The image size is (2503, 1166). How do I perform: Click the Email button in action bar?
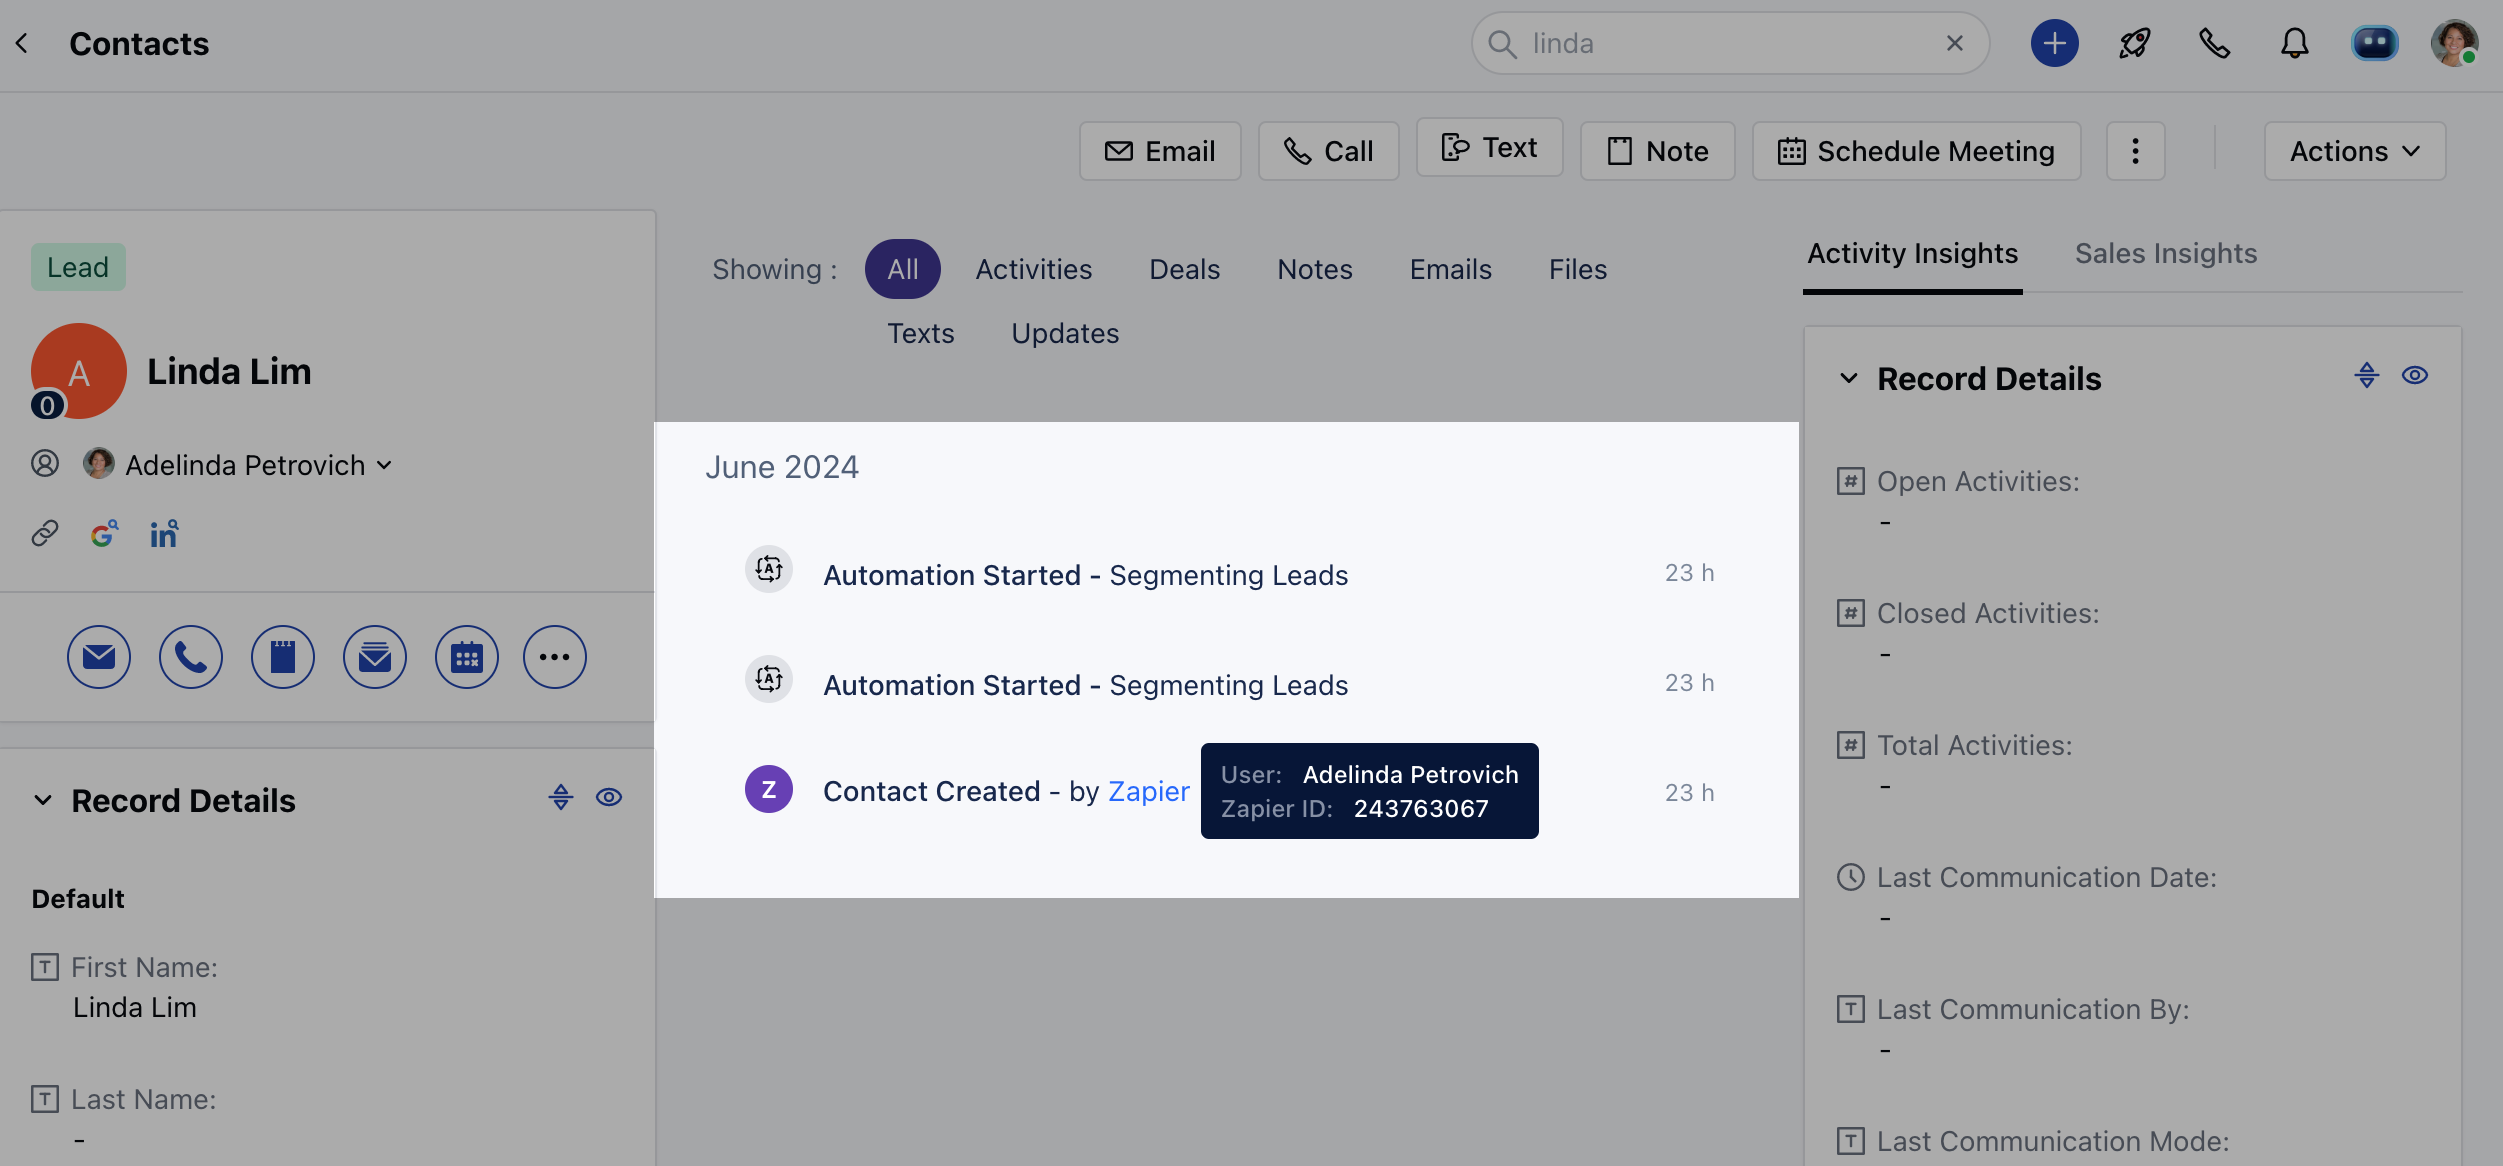1160,151
